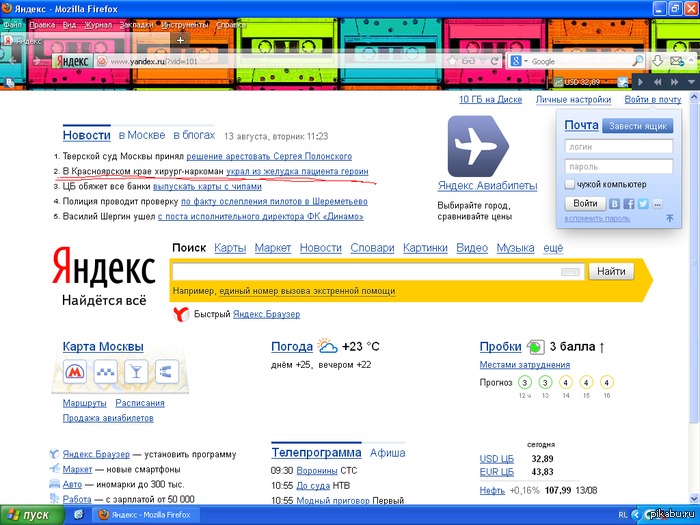Click the USD ЦБ exchange rate link

(x=496, y=459)
